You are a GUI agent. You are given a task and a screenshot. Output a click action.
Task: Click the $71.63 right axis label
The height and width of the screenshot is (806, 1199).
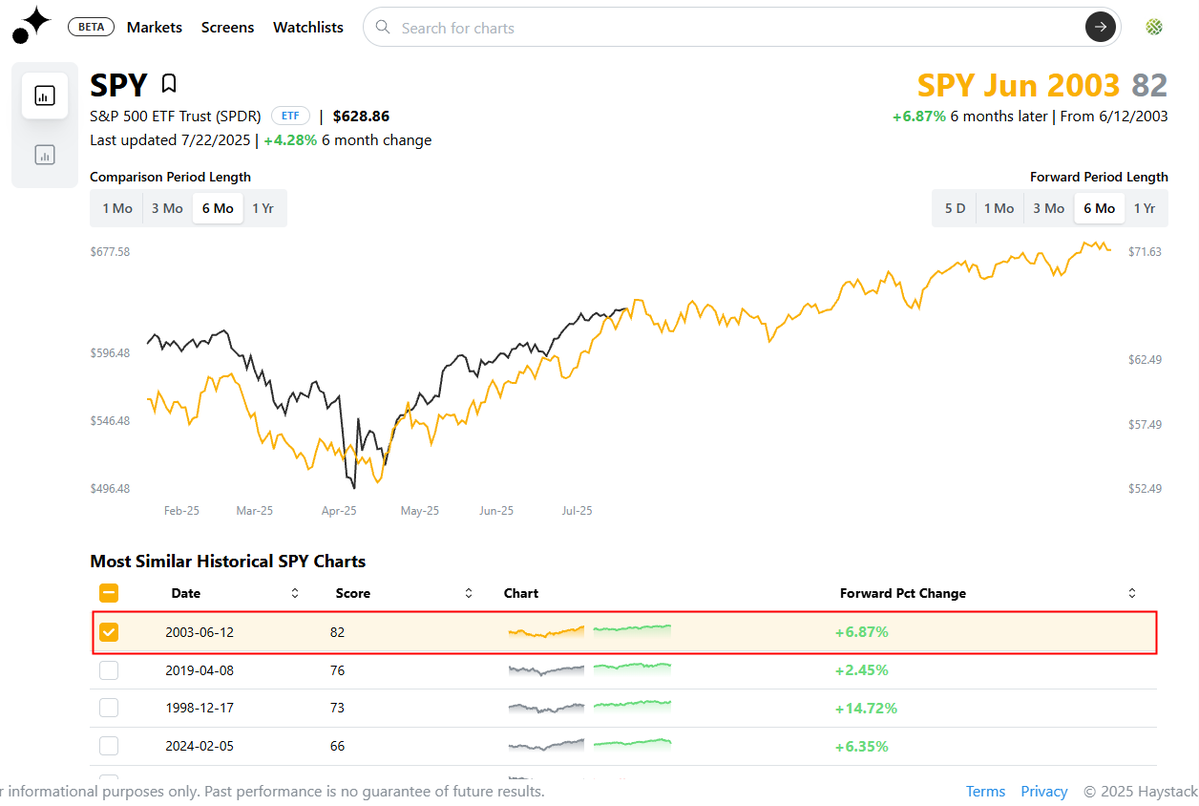(1145, 252)
